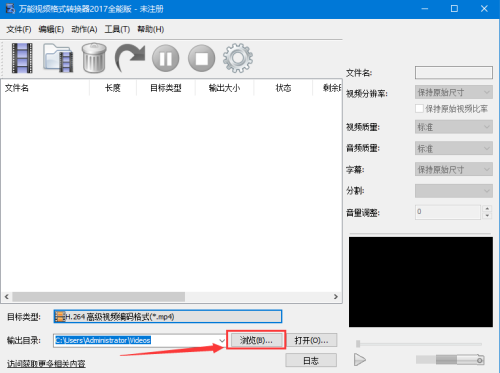Click the add folder of videos icon
Screen dimensions: 500x373
(58, 58)
